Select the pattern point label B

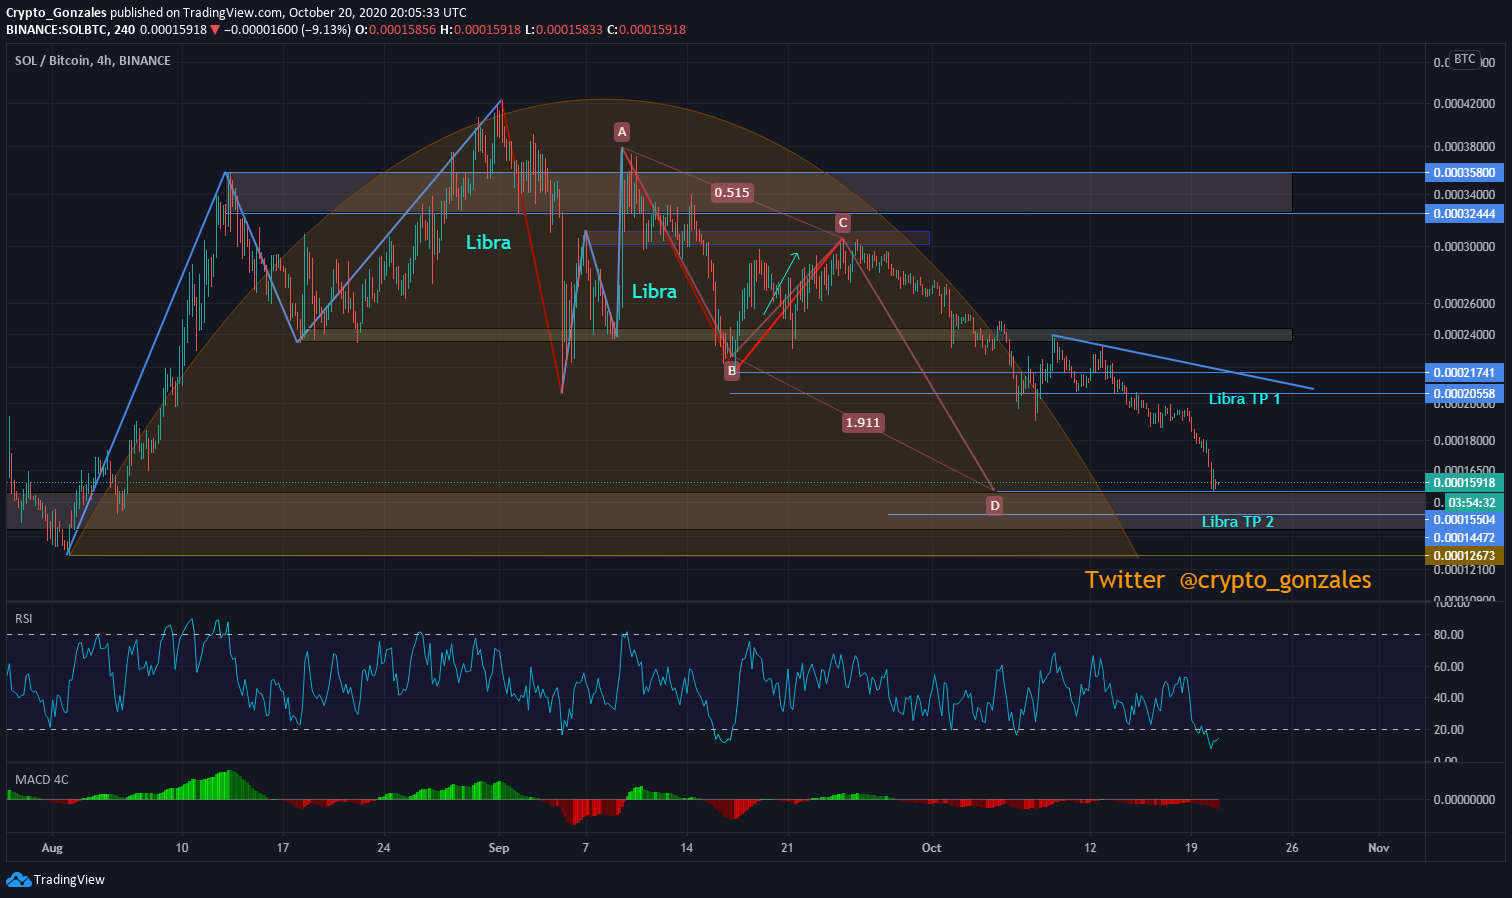coord(732,371)
